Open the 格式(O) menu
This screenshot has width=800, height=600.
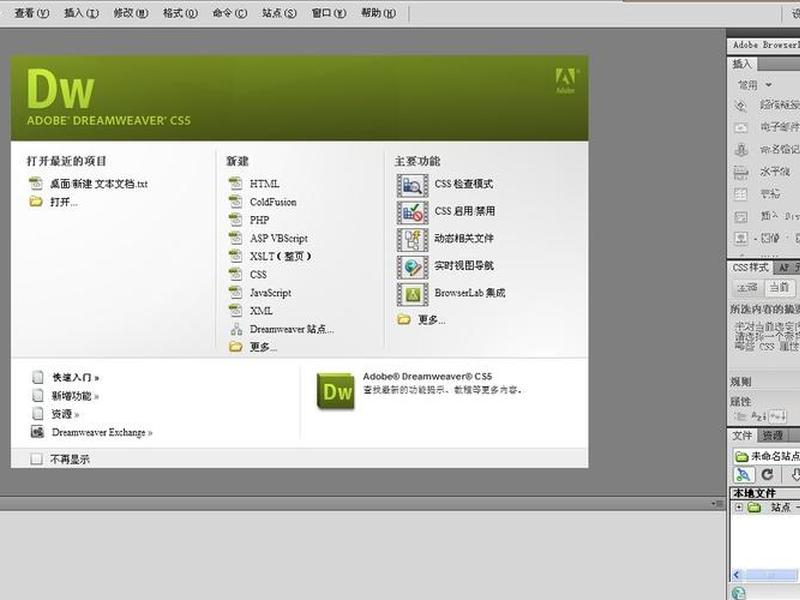click(x=180, y=13)
